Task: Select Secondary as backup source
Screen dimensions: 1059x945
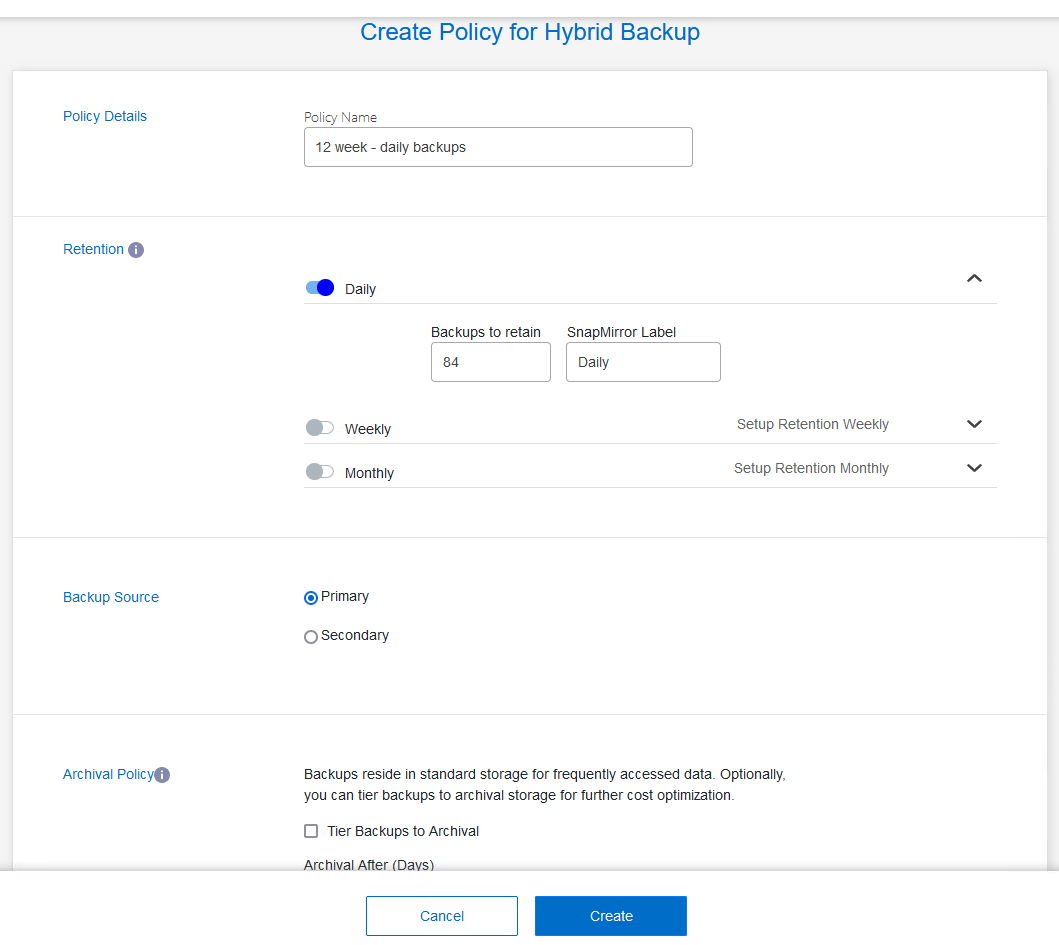Action: click(311, 637)
